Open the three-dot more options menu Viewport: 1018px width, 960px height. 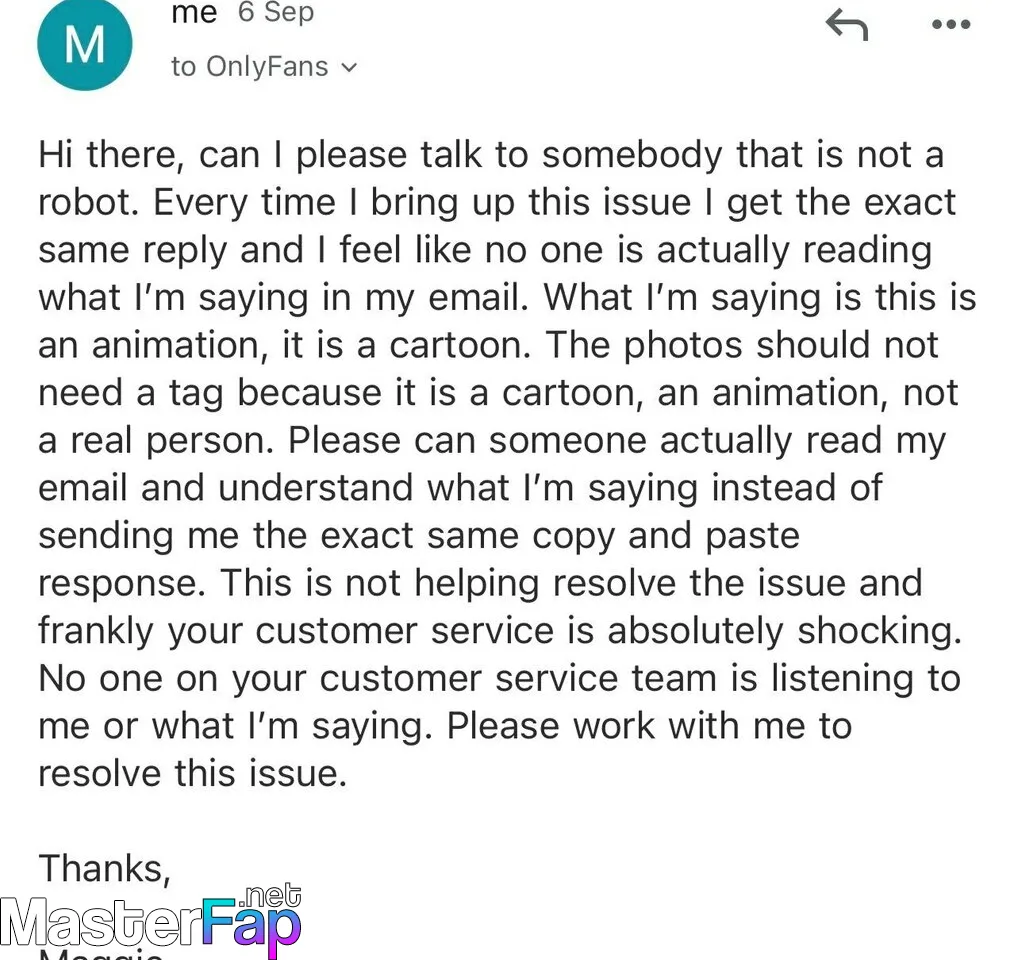coord(949,25)
